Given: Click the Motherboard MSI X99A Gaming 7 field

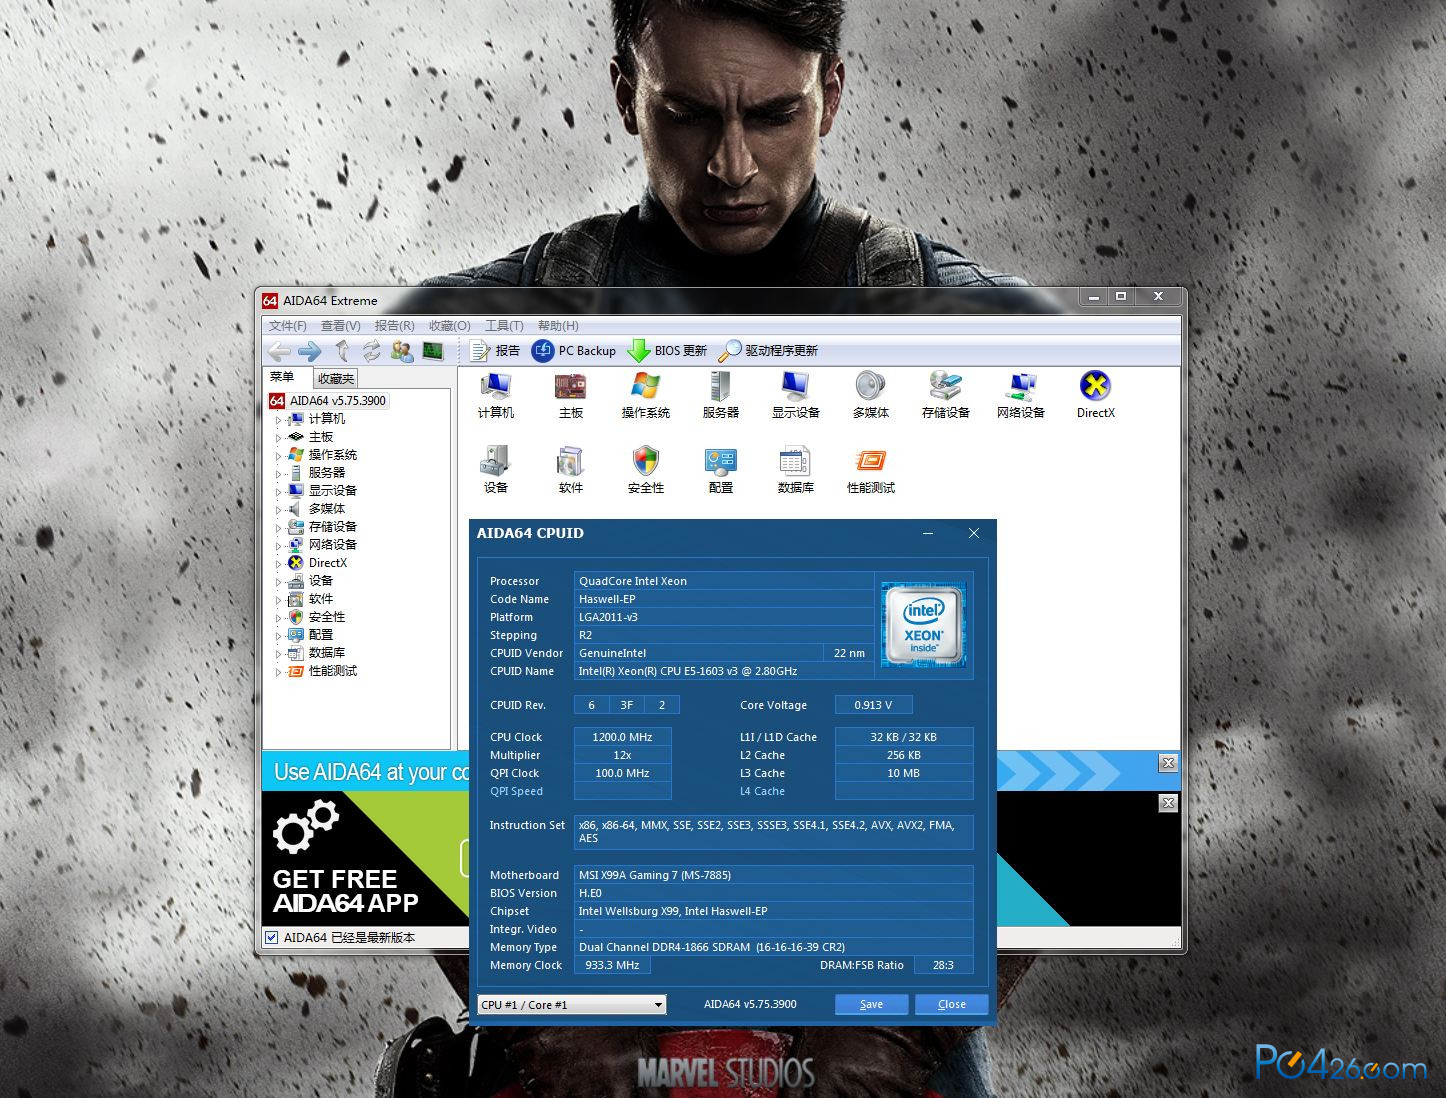Looking at the screenshot, I should (x=773, y=875).
